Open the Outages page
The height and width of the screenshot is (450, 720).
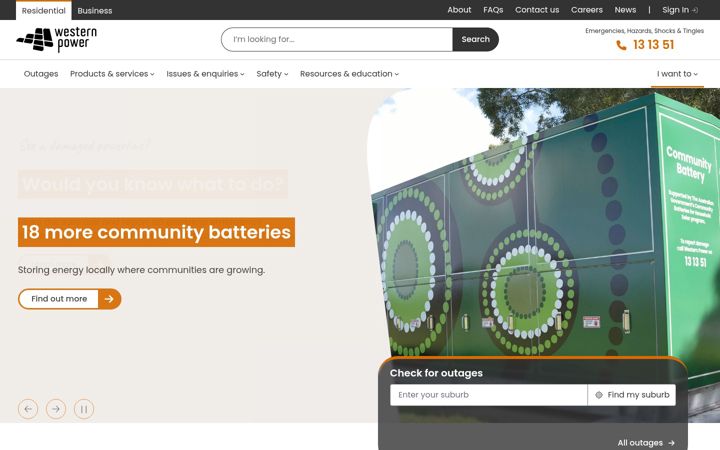tap(41, 74)
